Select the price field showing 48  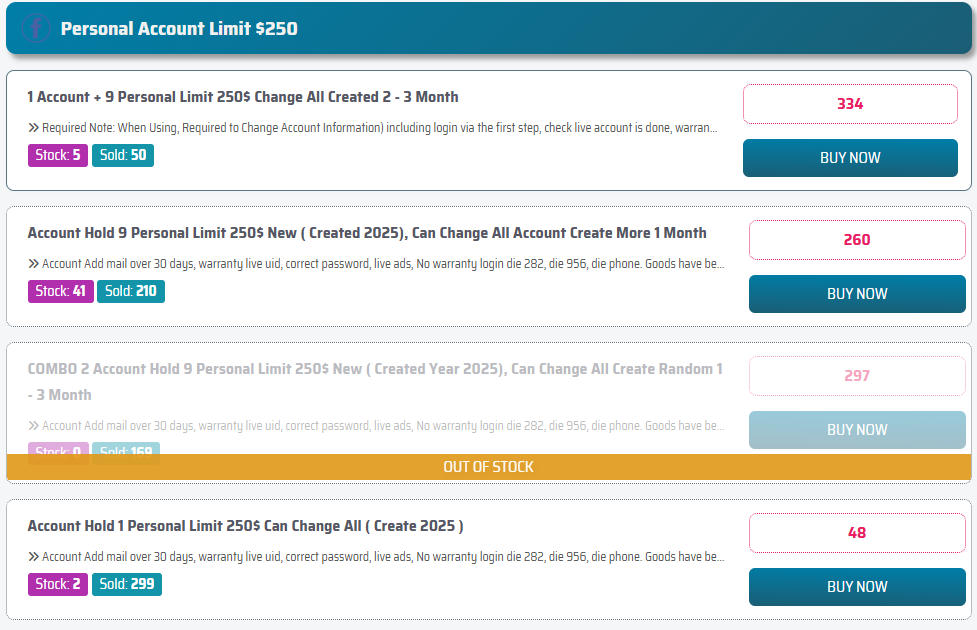pos(856,533)
